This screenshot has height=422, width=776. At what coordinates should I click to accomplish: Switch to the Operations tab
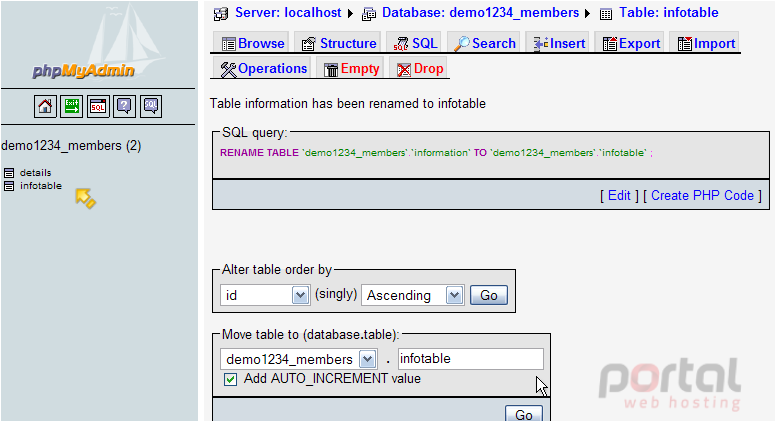pos(263,69)
